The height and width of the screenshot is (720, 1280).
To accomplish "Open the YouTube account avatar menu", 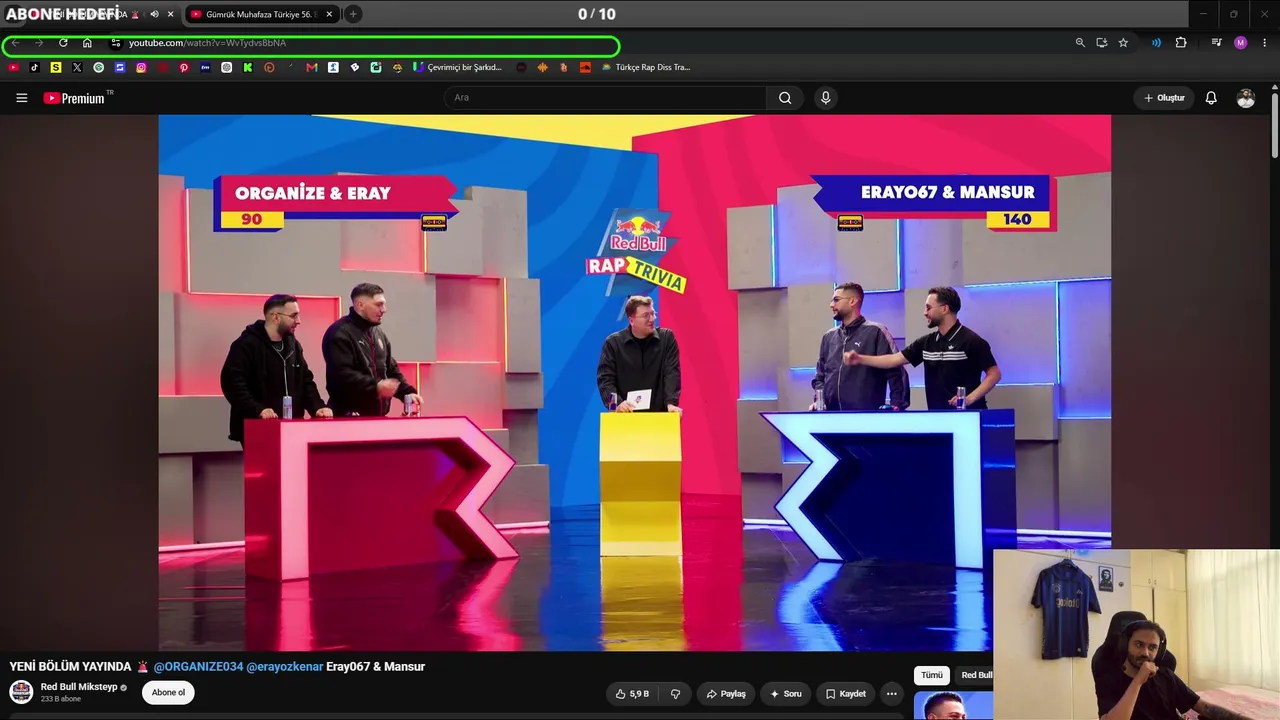I will pos(1245,98).
